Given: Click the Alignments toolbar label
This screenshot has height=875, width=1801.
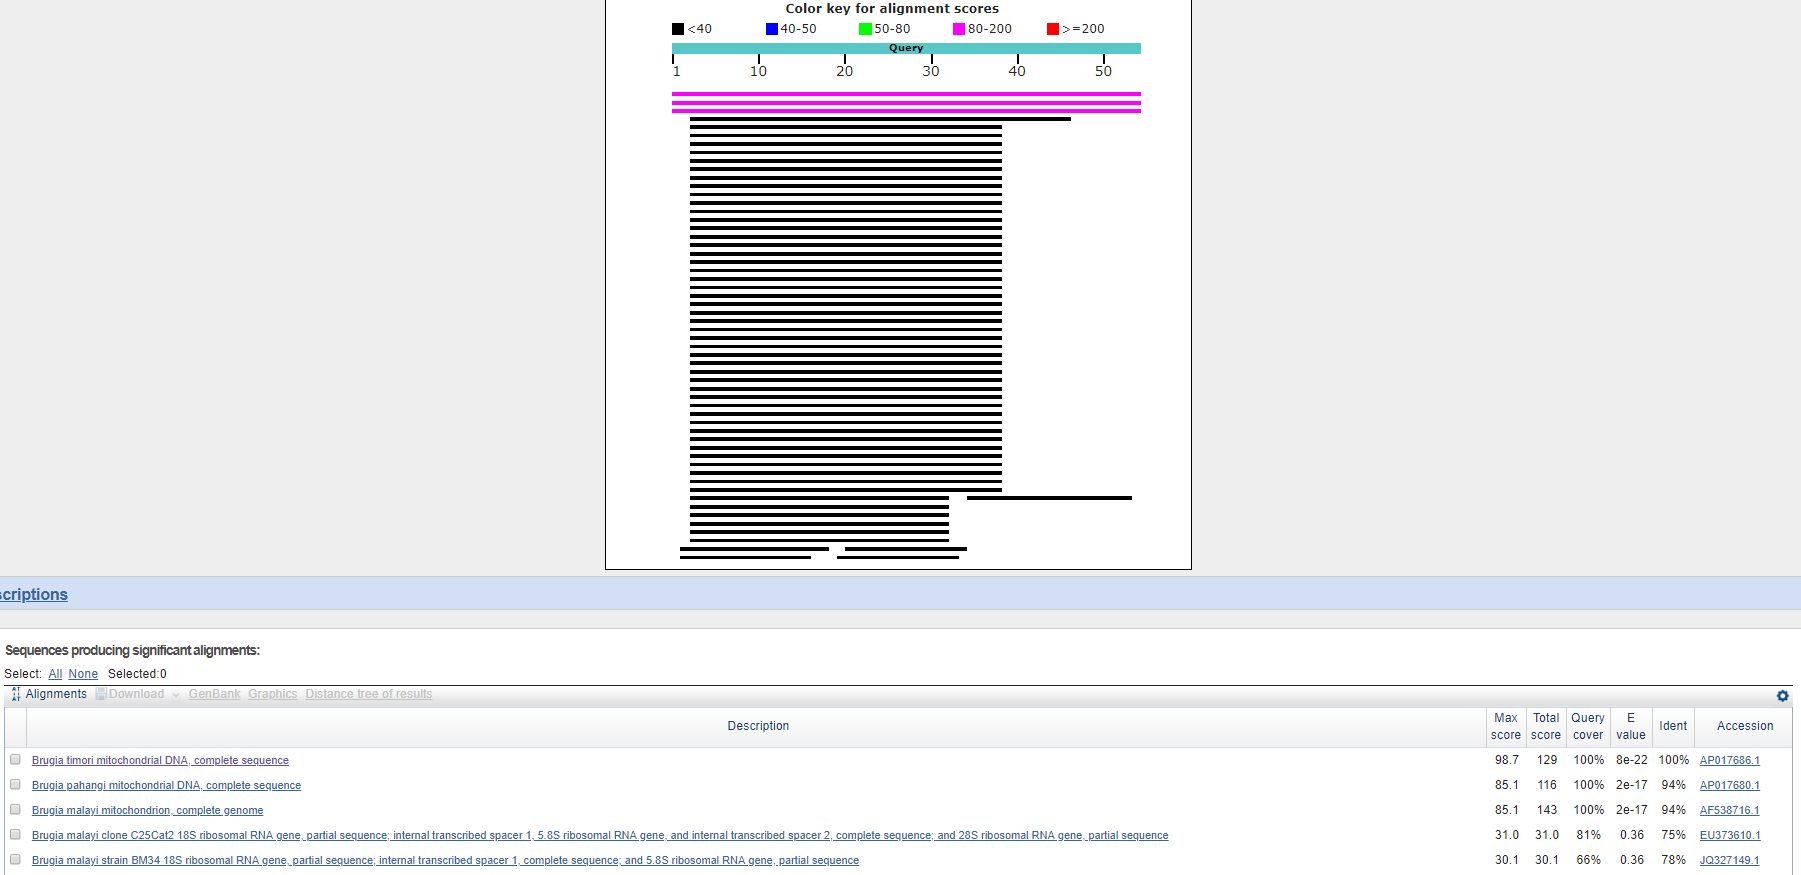Looking at the screenshot, I should coord(56,694).
